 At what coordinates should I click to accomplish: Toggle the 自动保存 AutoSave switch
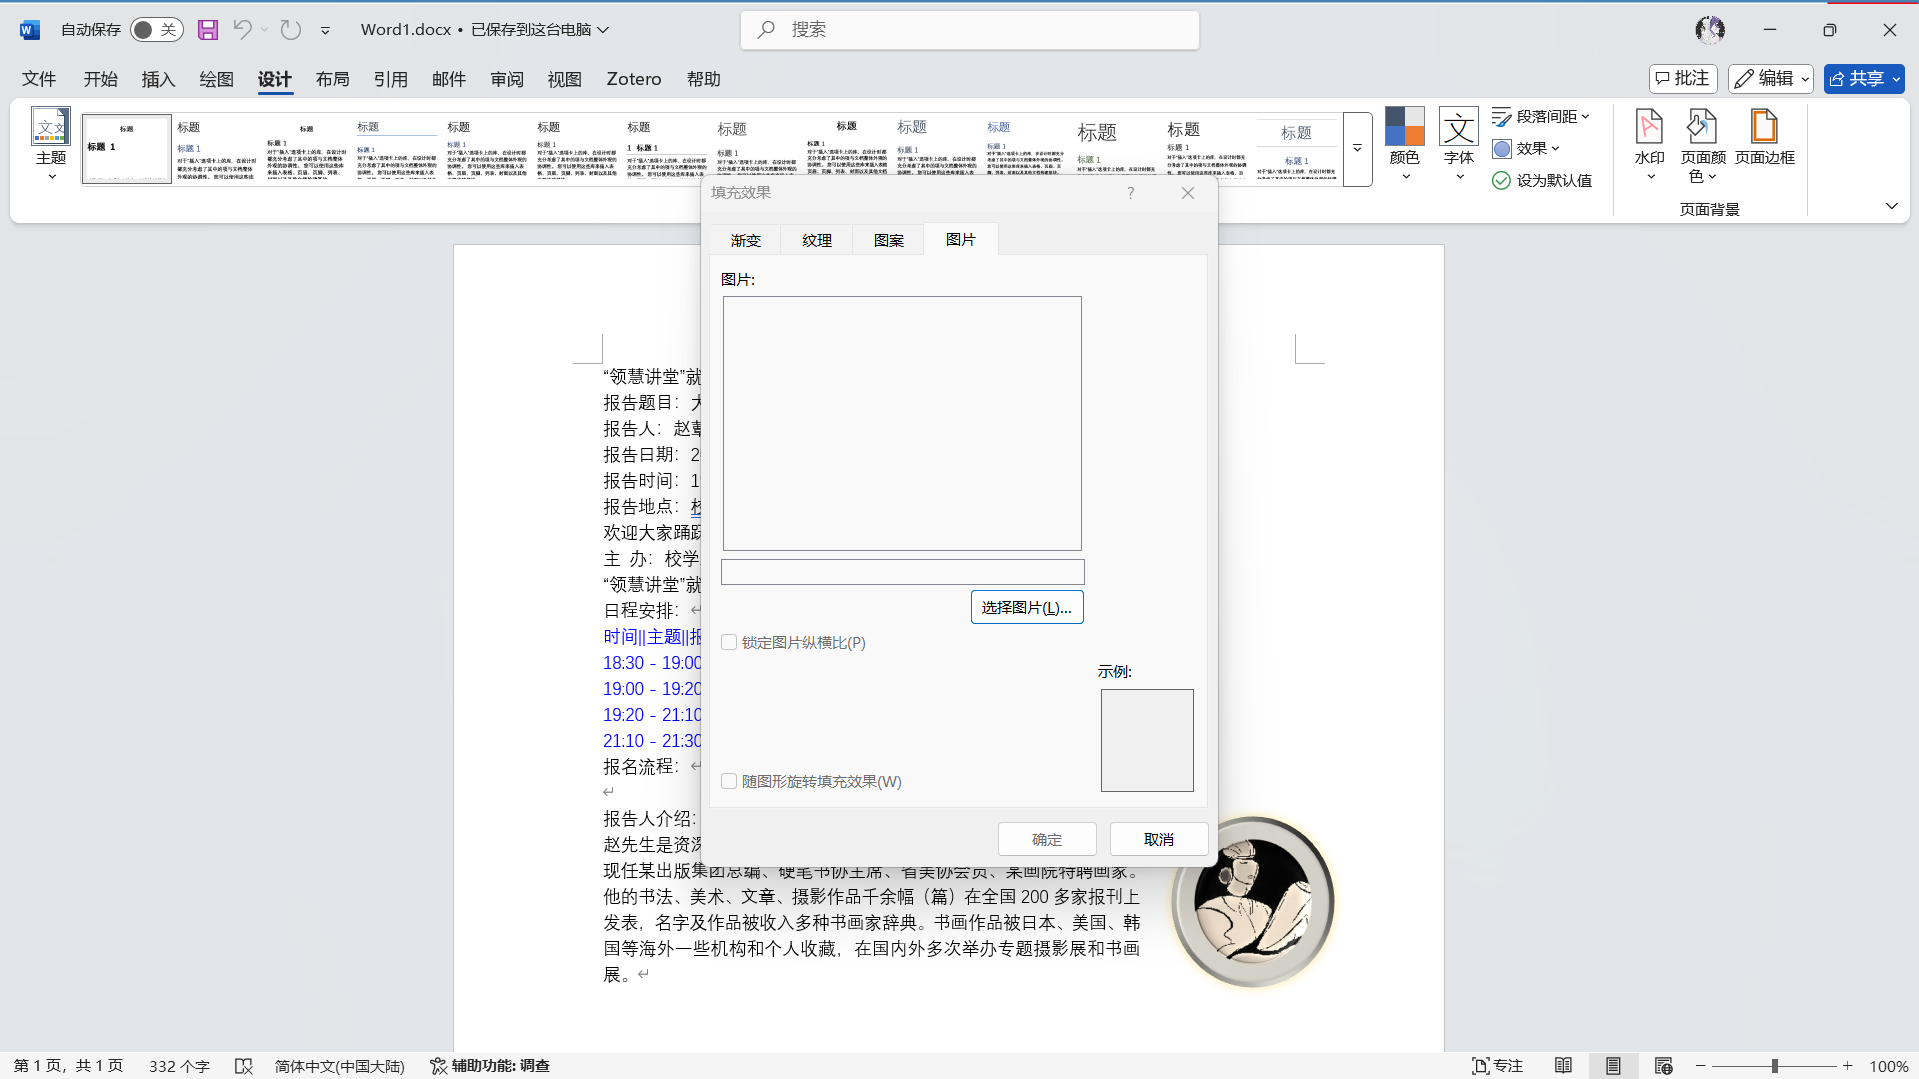(157, 30)
